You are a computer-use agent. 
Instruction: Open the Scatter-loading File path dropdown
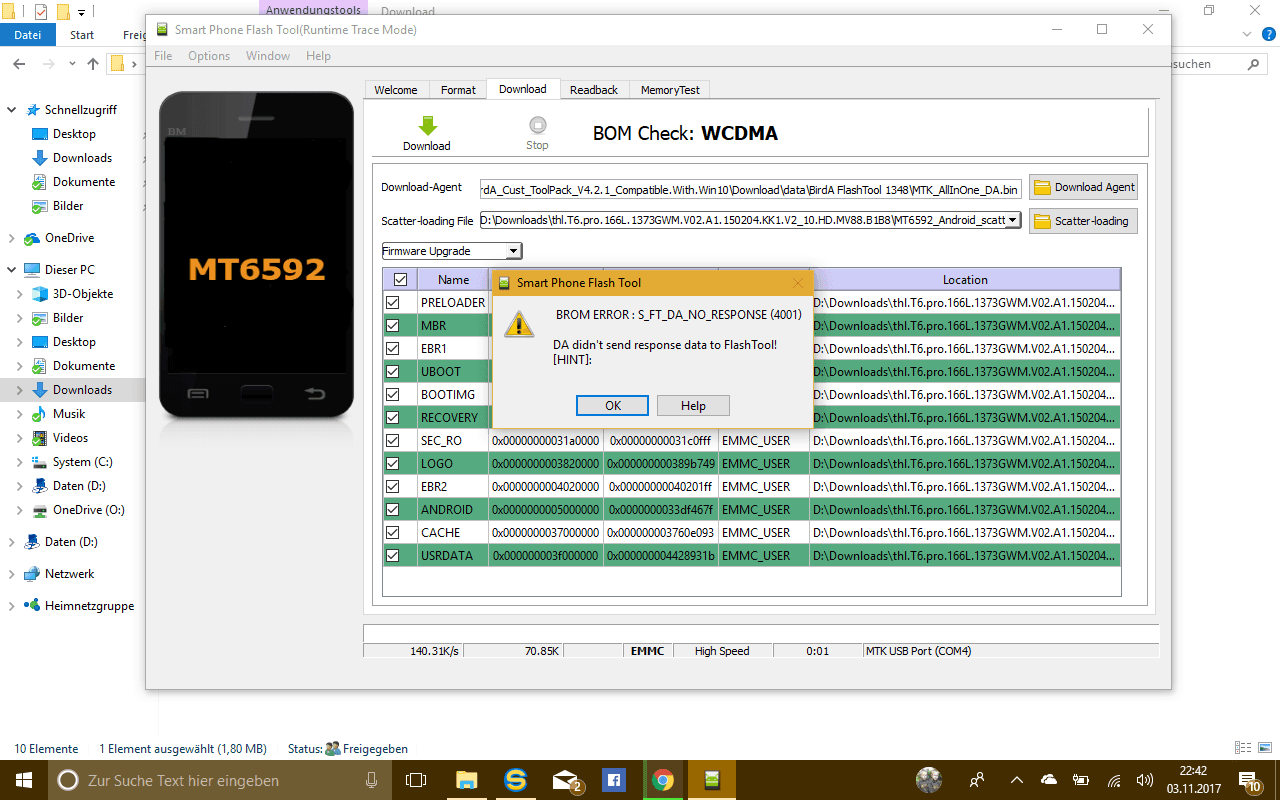(1012, 220)
